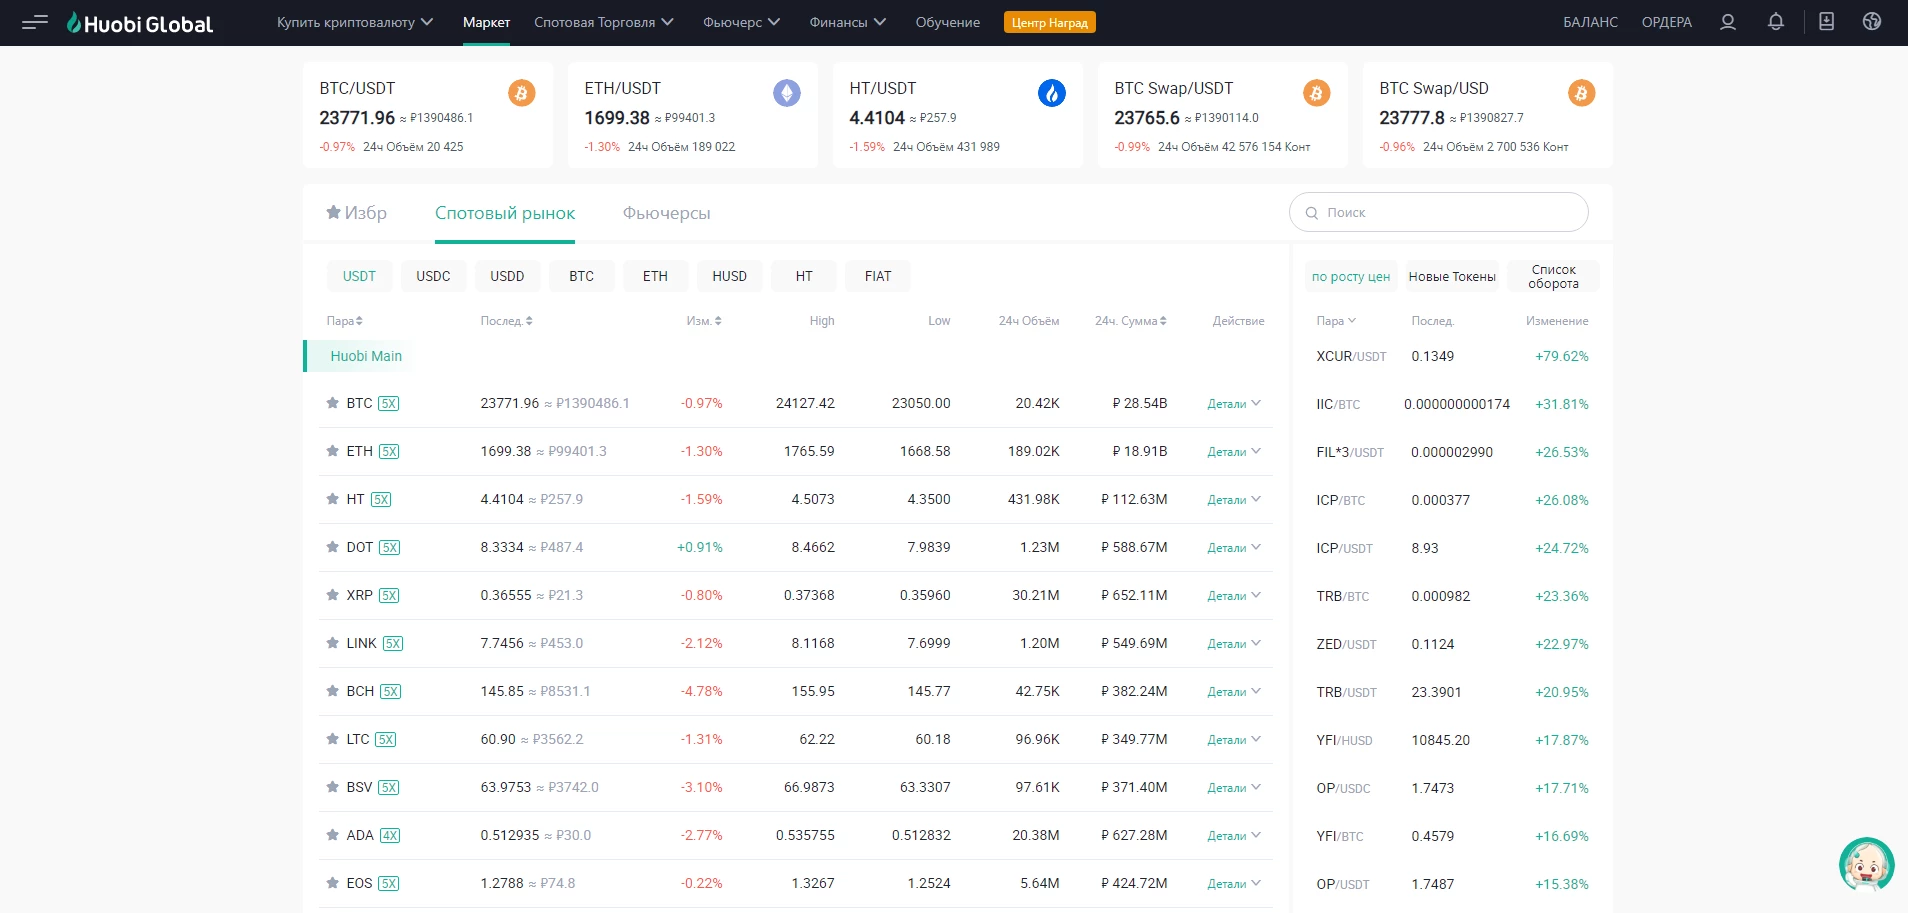Select Huobi Main section label
Screen dimensions: 1908x913
click(x=366, y=356)
